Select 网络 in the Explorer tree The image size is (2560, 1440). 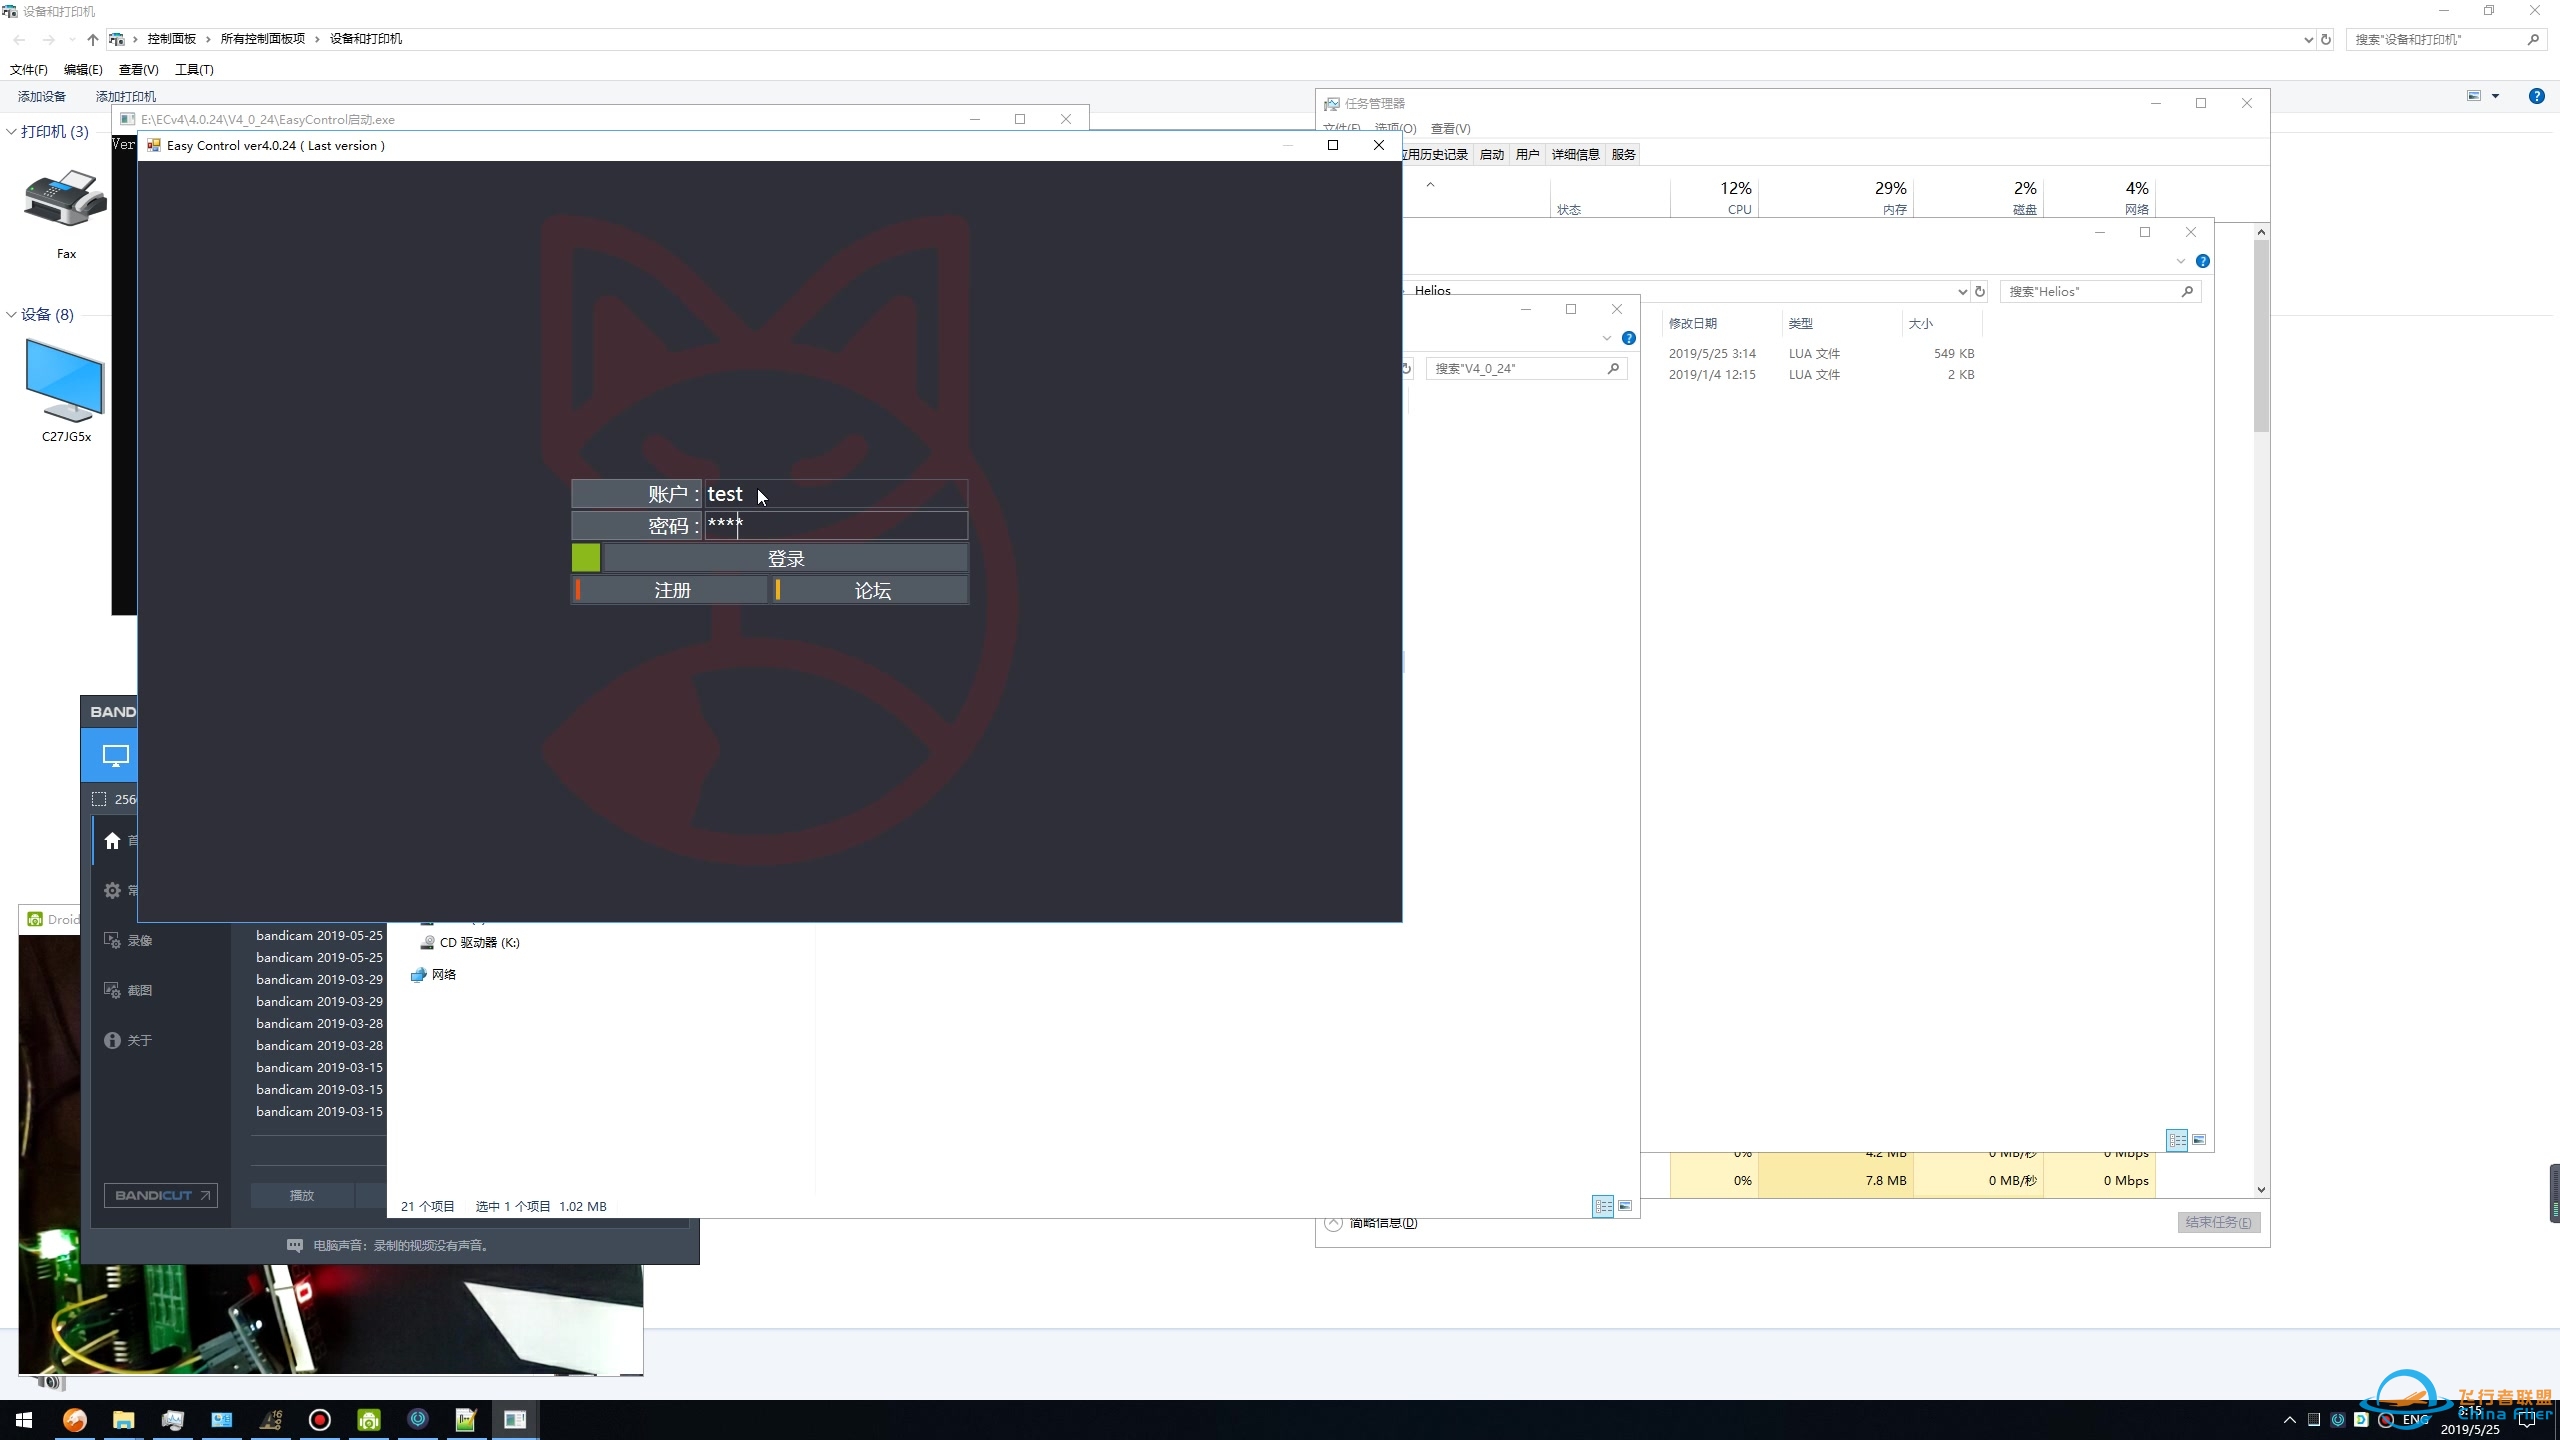tap(433, 974)
